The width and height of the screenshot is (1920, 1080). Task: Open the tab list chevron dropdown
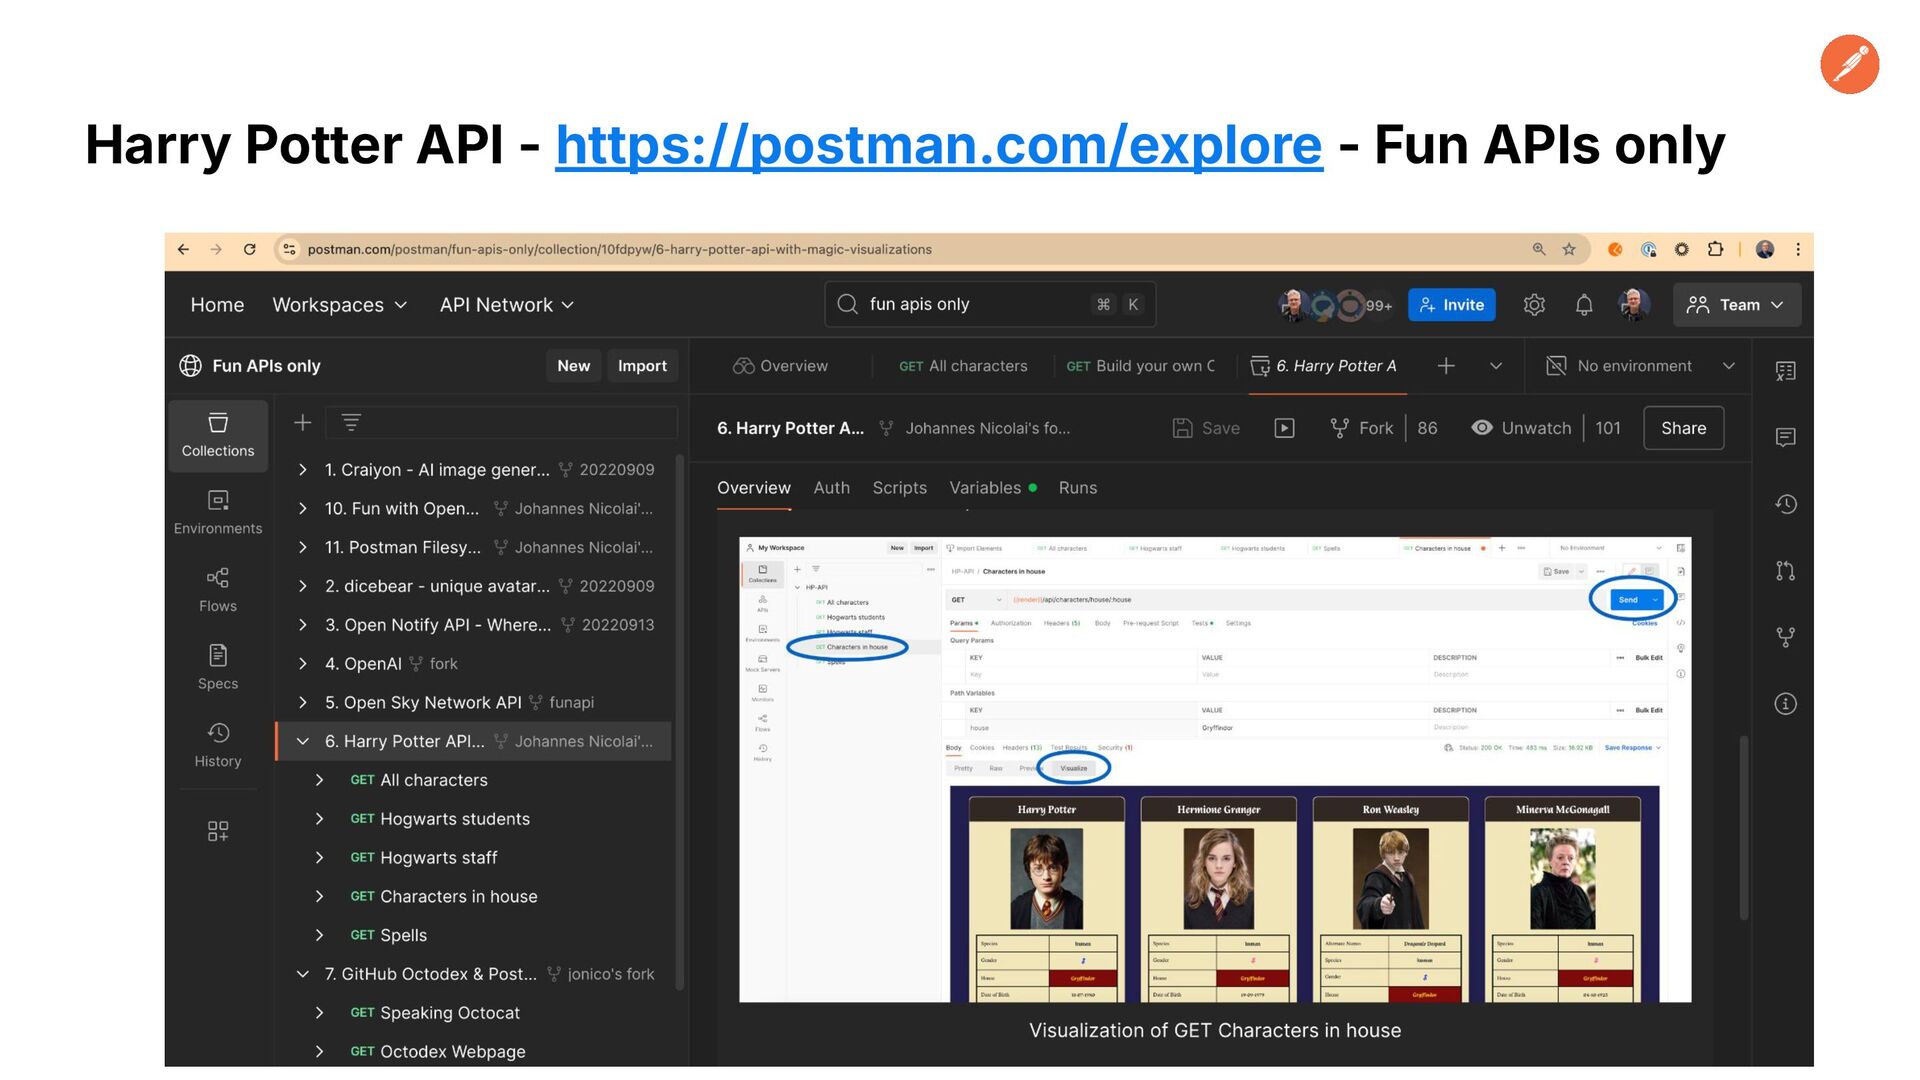pos(1496,366)
